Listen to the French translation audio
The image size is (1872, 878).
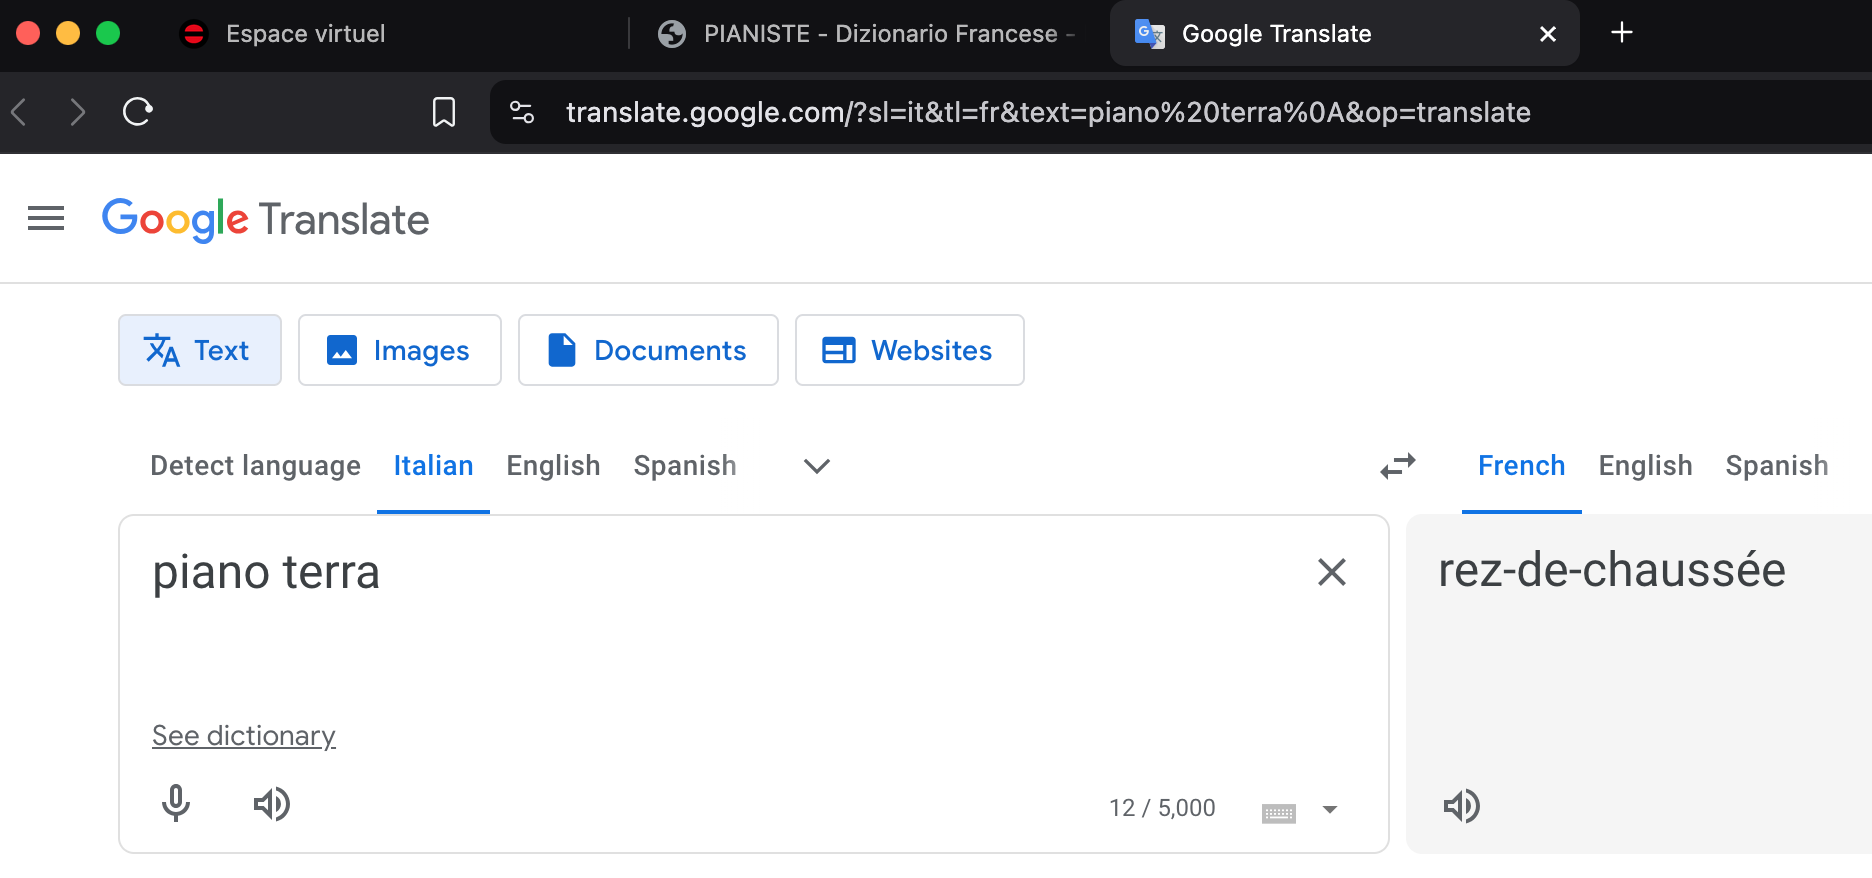1462,806
